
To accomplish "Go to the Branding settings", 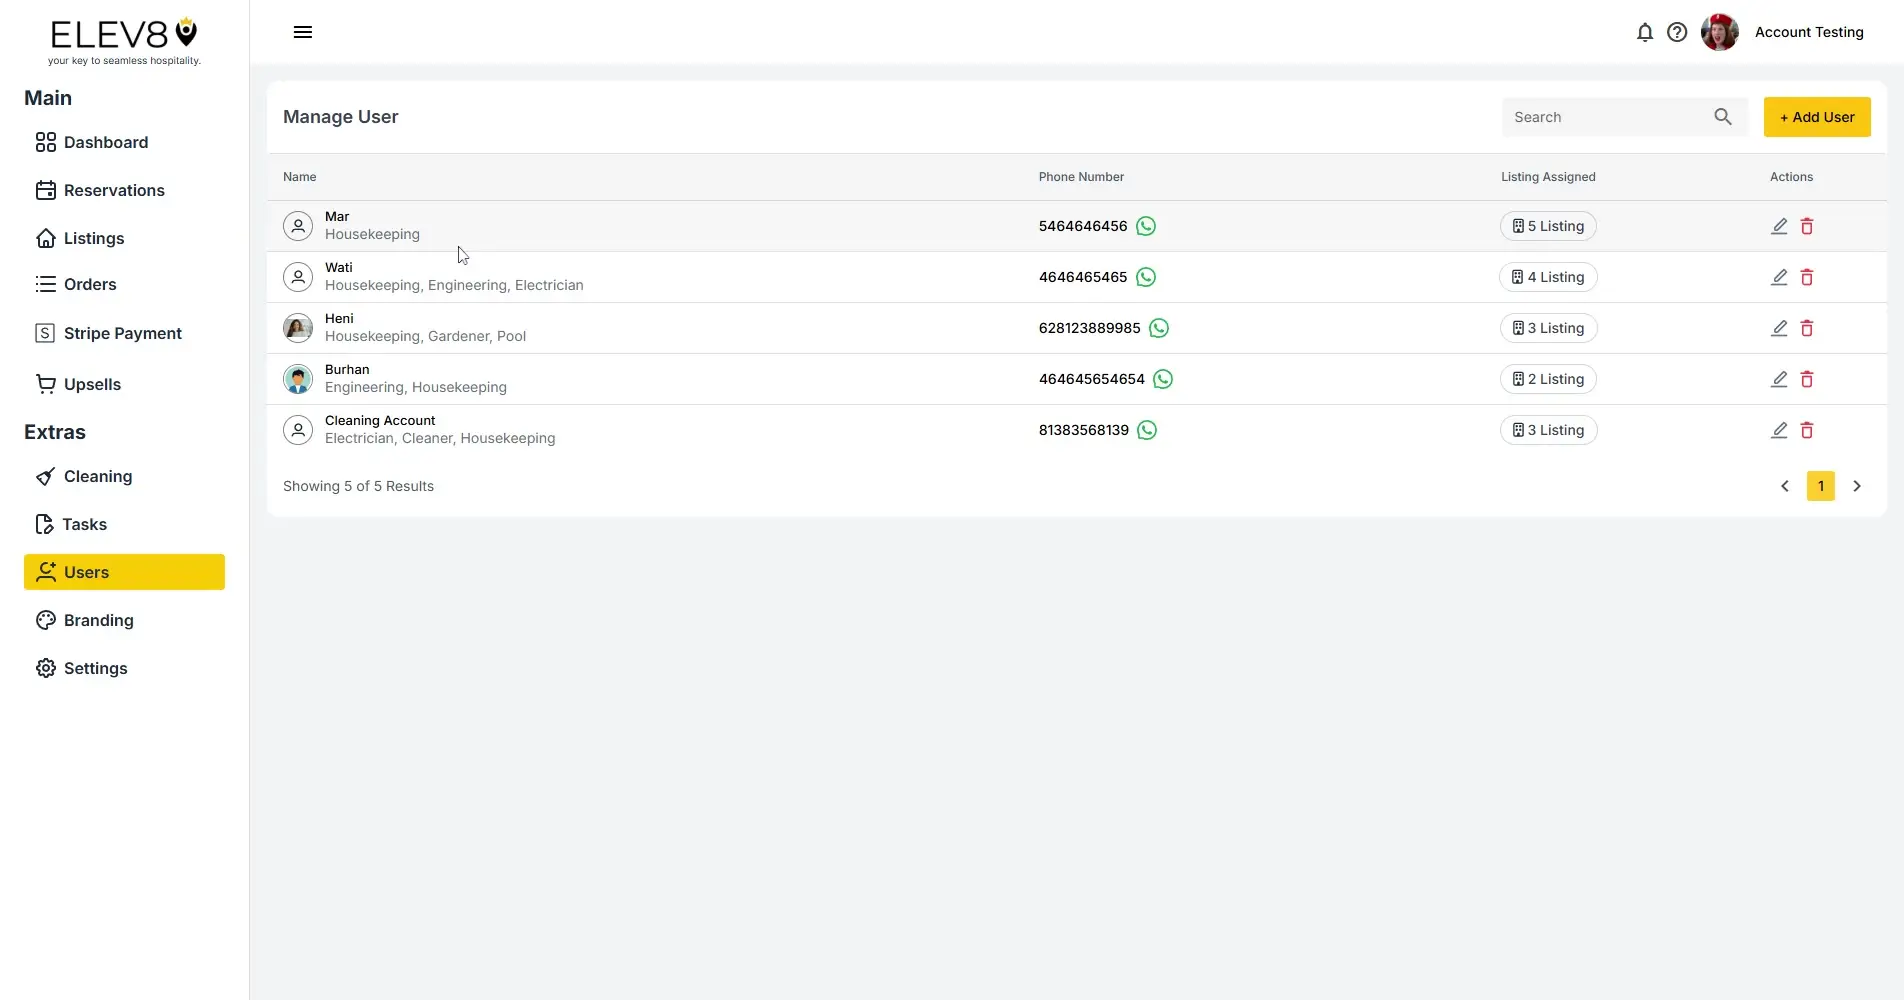I will pos(98,620).
